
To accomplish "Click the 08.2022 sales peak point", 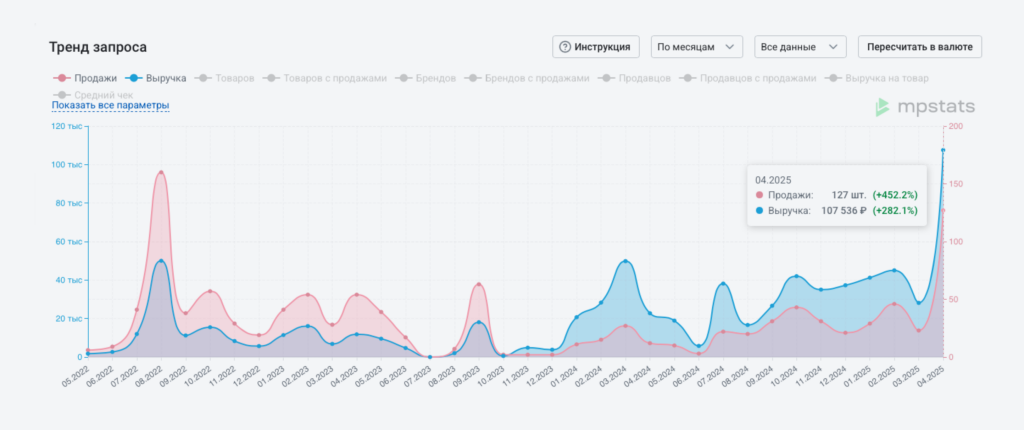I will [161, 173].
